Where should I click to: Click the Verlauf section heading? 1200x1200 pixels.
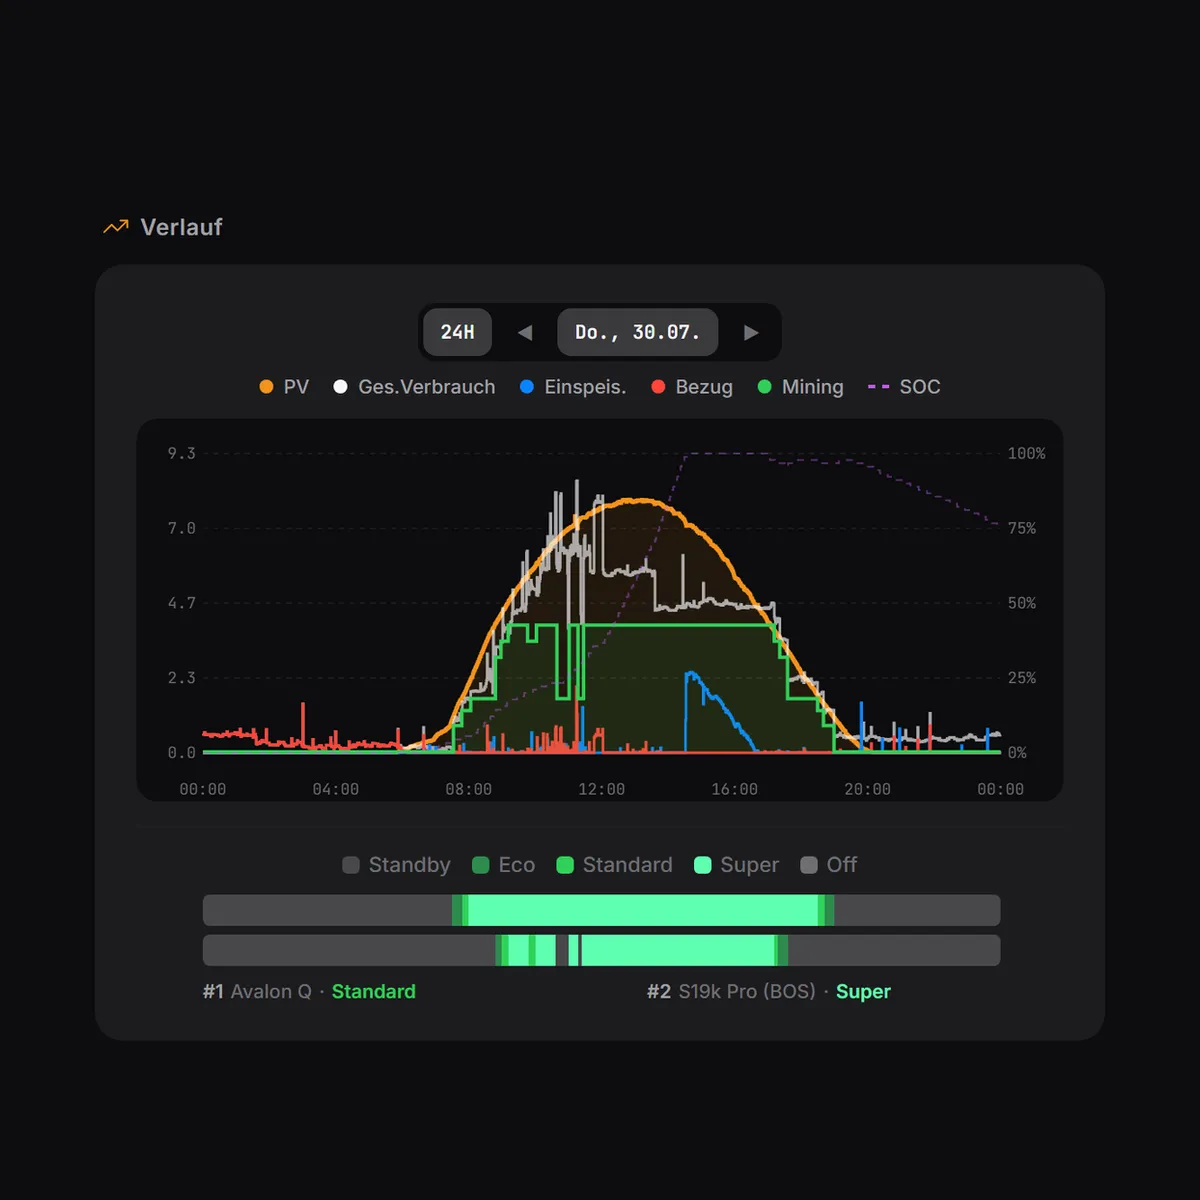pyautogui.click(x=181, y=227)
